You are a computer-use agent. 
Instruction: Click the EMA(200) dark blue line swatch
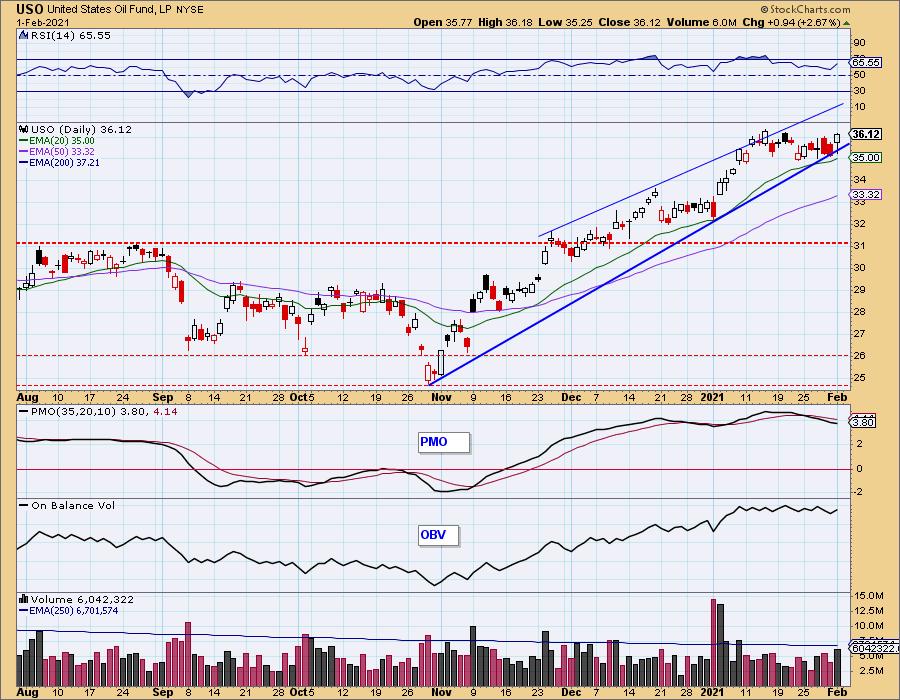coord(24,163)
